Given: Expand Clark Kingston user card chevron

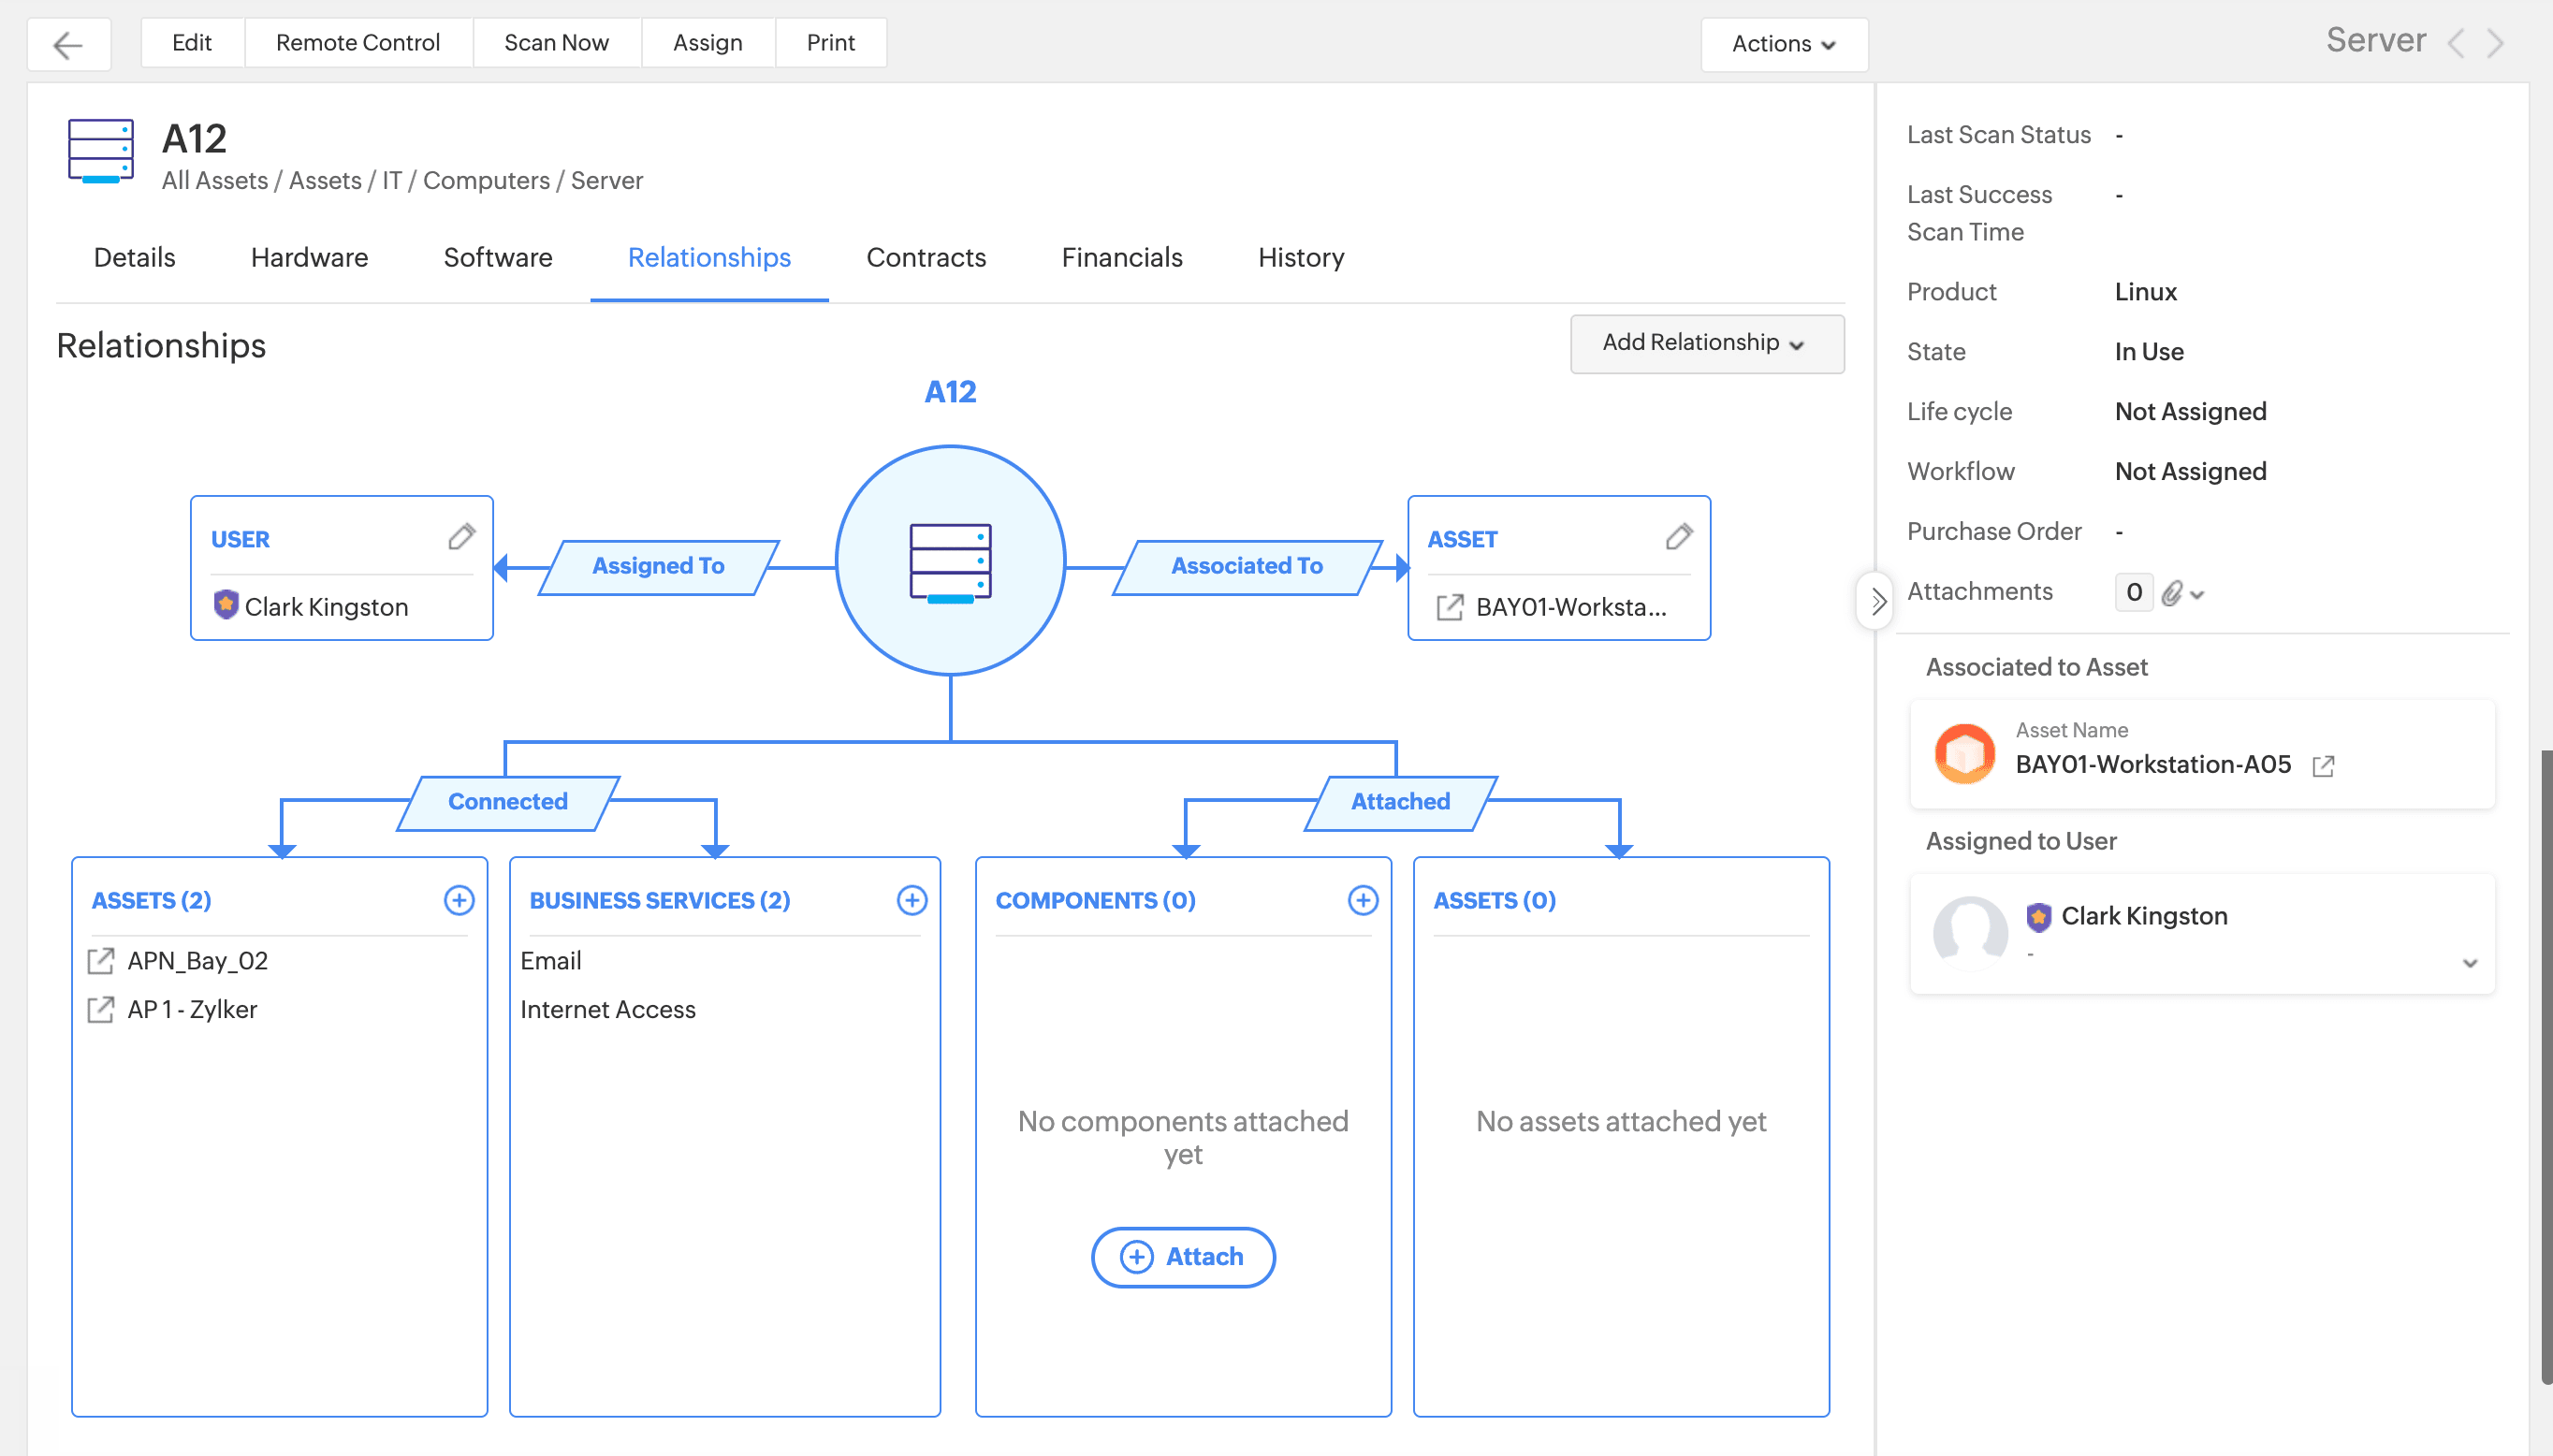Looking at the screenshot, I should point(2470,963).
